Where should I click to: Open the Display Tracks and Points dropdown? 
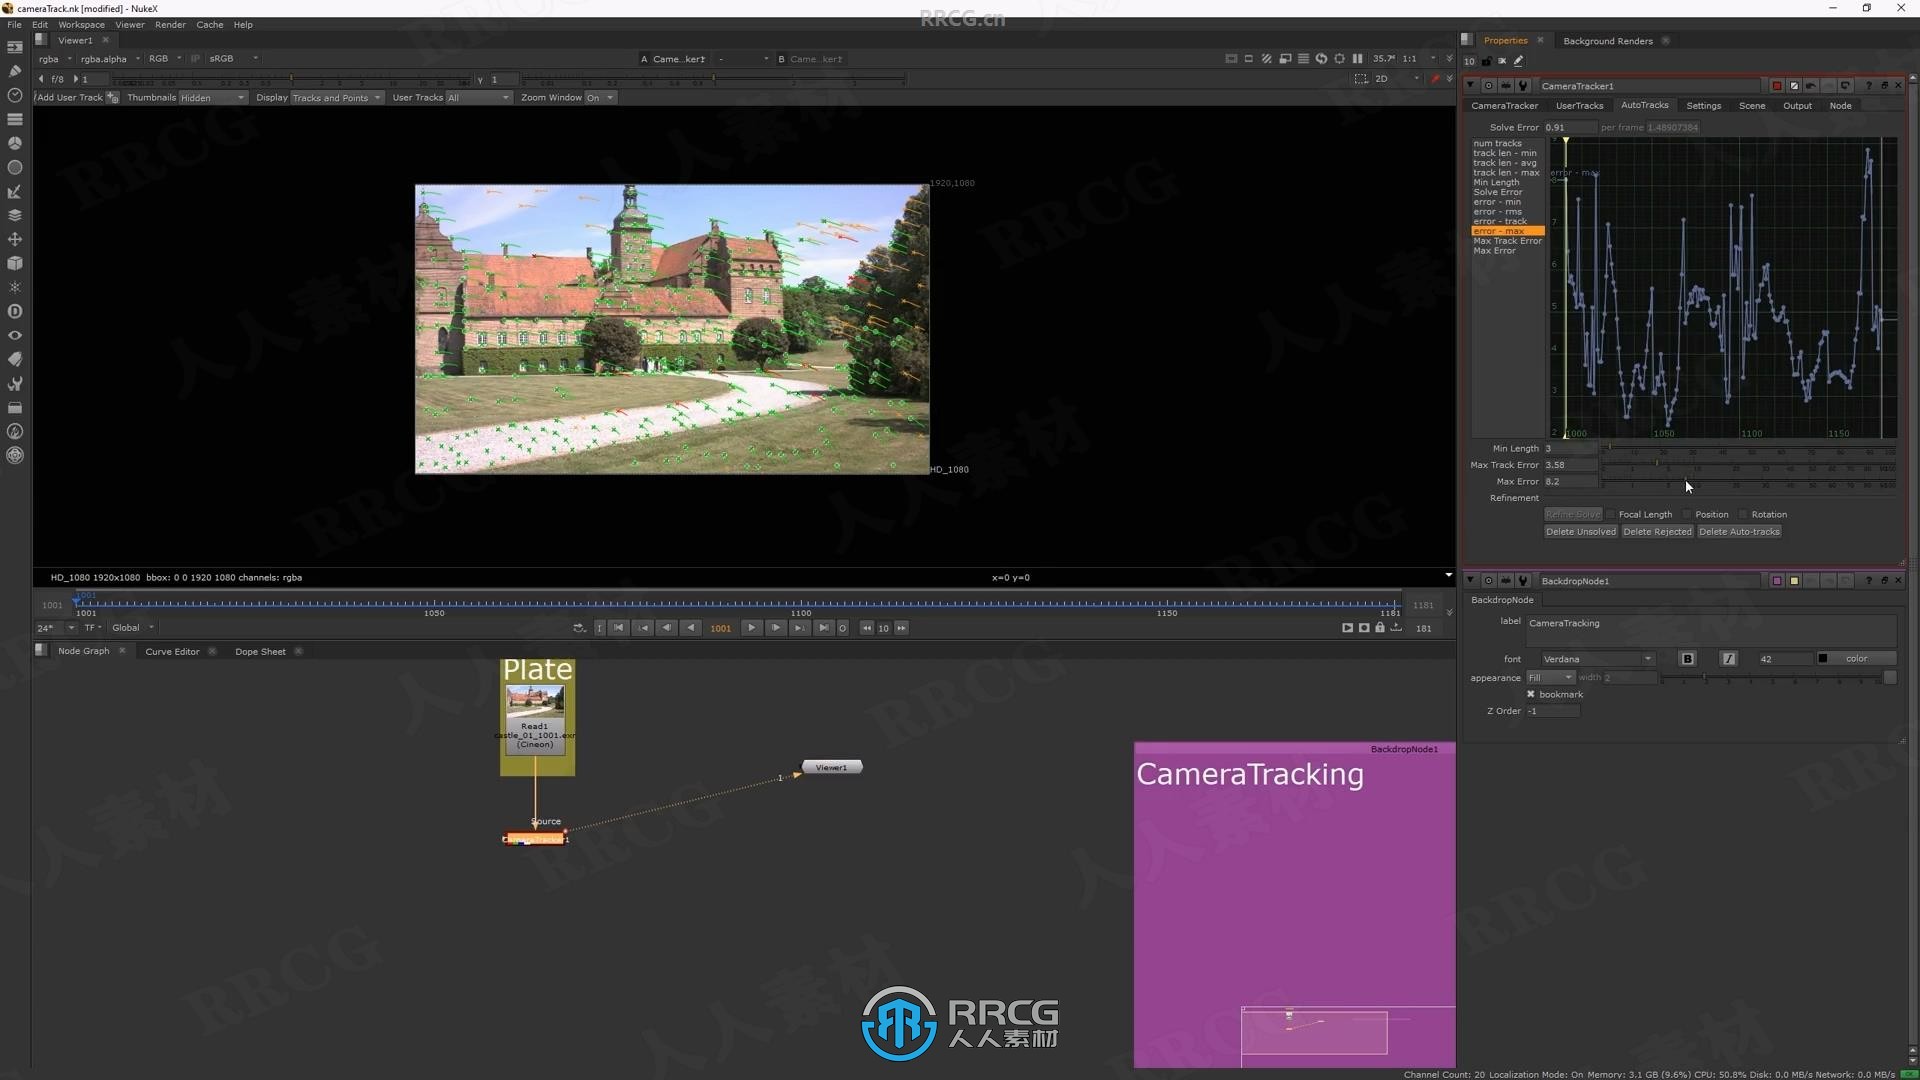[336, 98]
